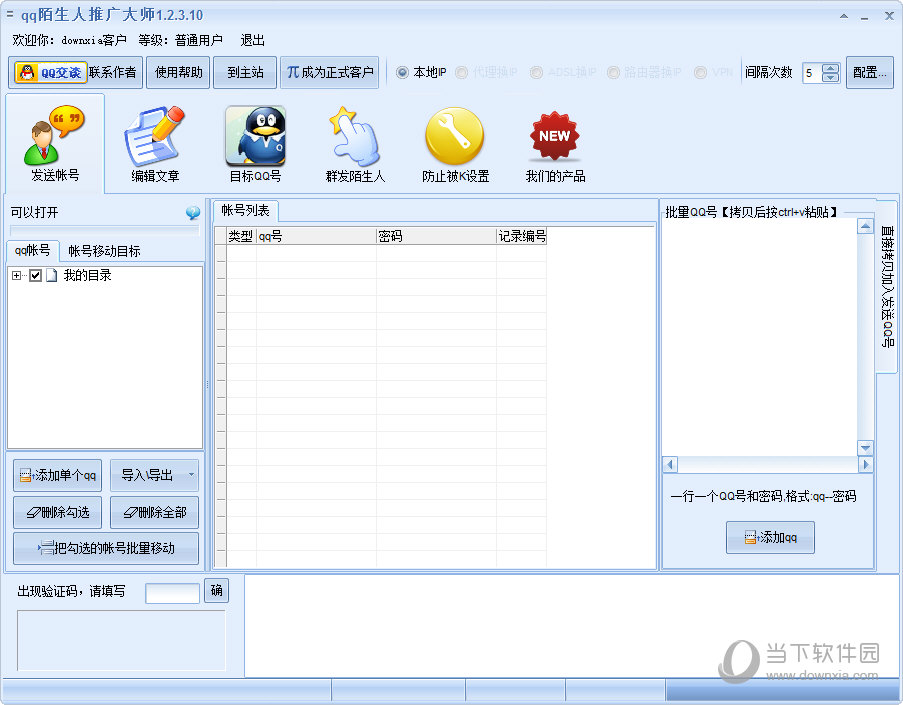The height and width of the screenshot is (705, 903).
Task: Click the 记录编号 column header
Action: (x=522, y=236)
